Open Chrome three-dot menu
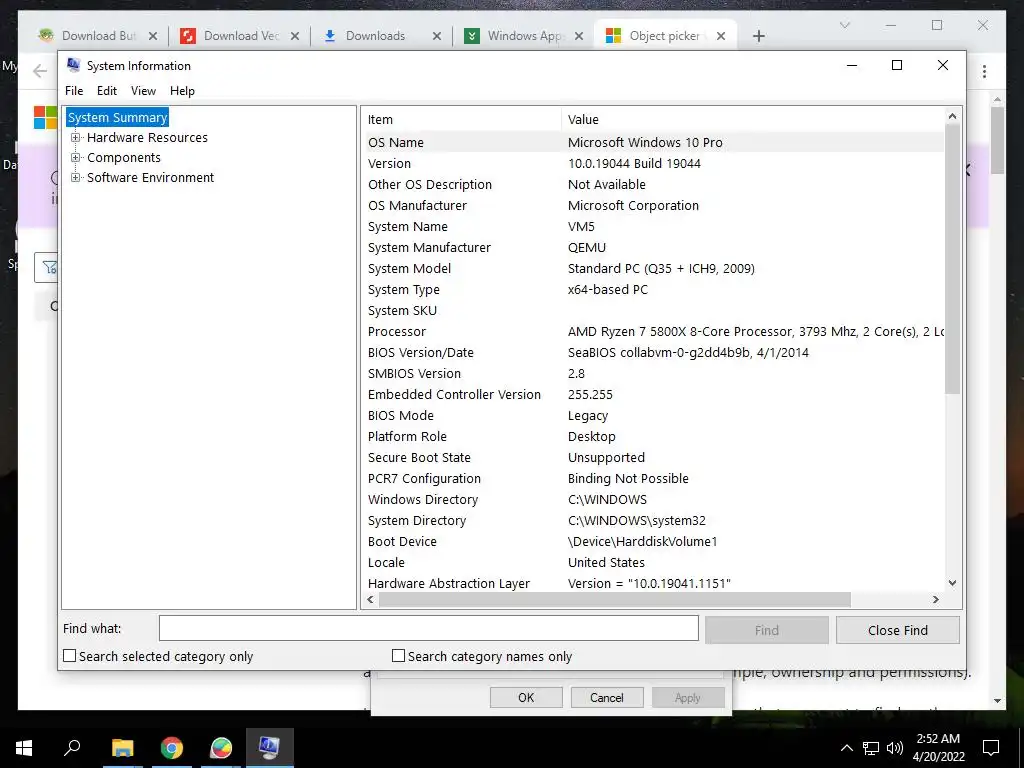The image size is (1024, 768). 984,72
